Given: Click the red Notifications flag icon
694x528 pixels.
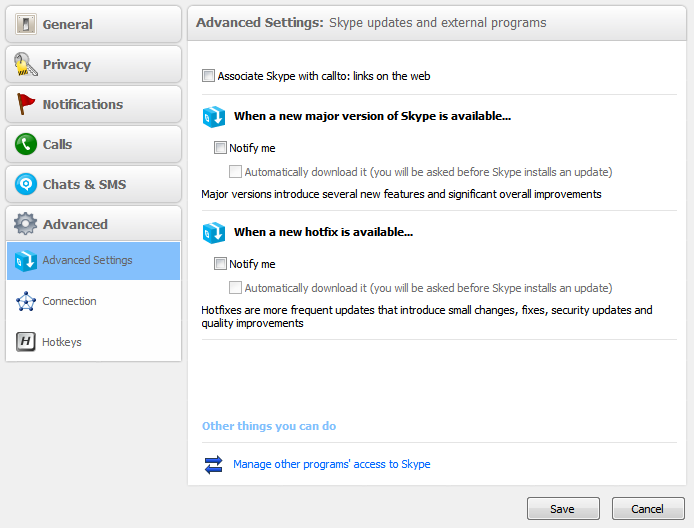Looking at the screenshot, I should (x=26, y=104).
